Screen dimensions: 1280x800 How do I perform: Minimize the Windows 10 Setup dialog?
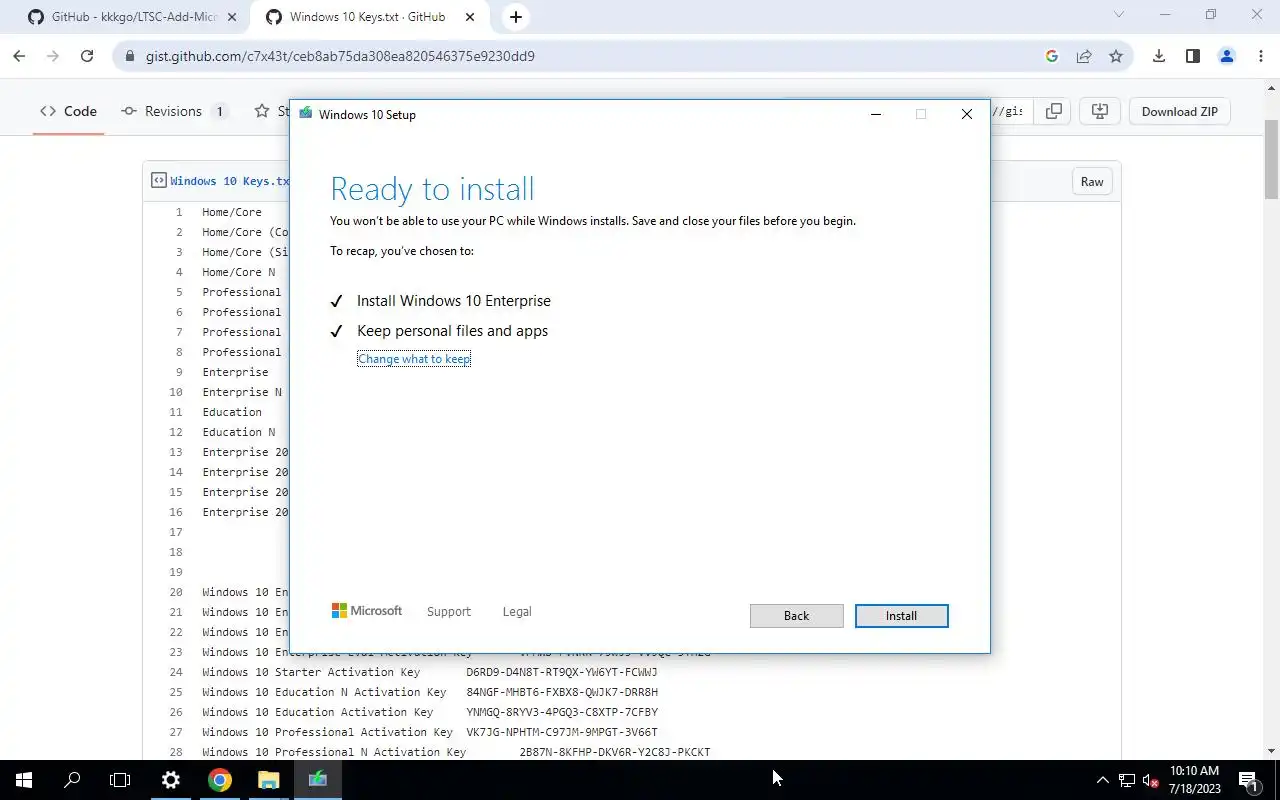[876, 114]
